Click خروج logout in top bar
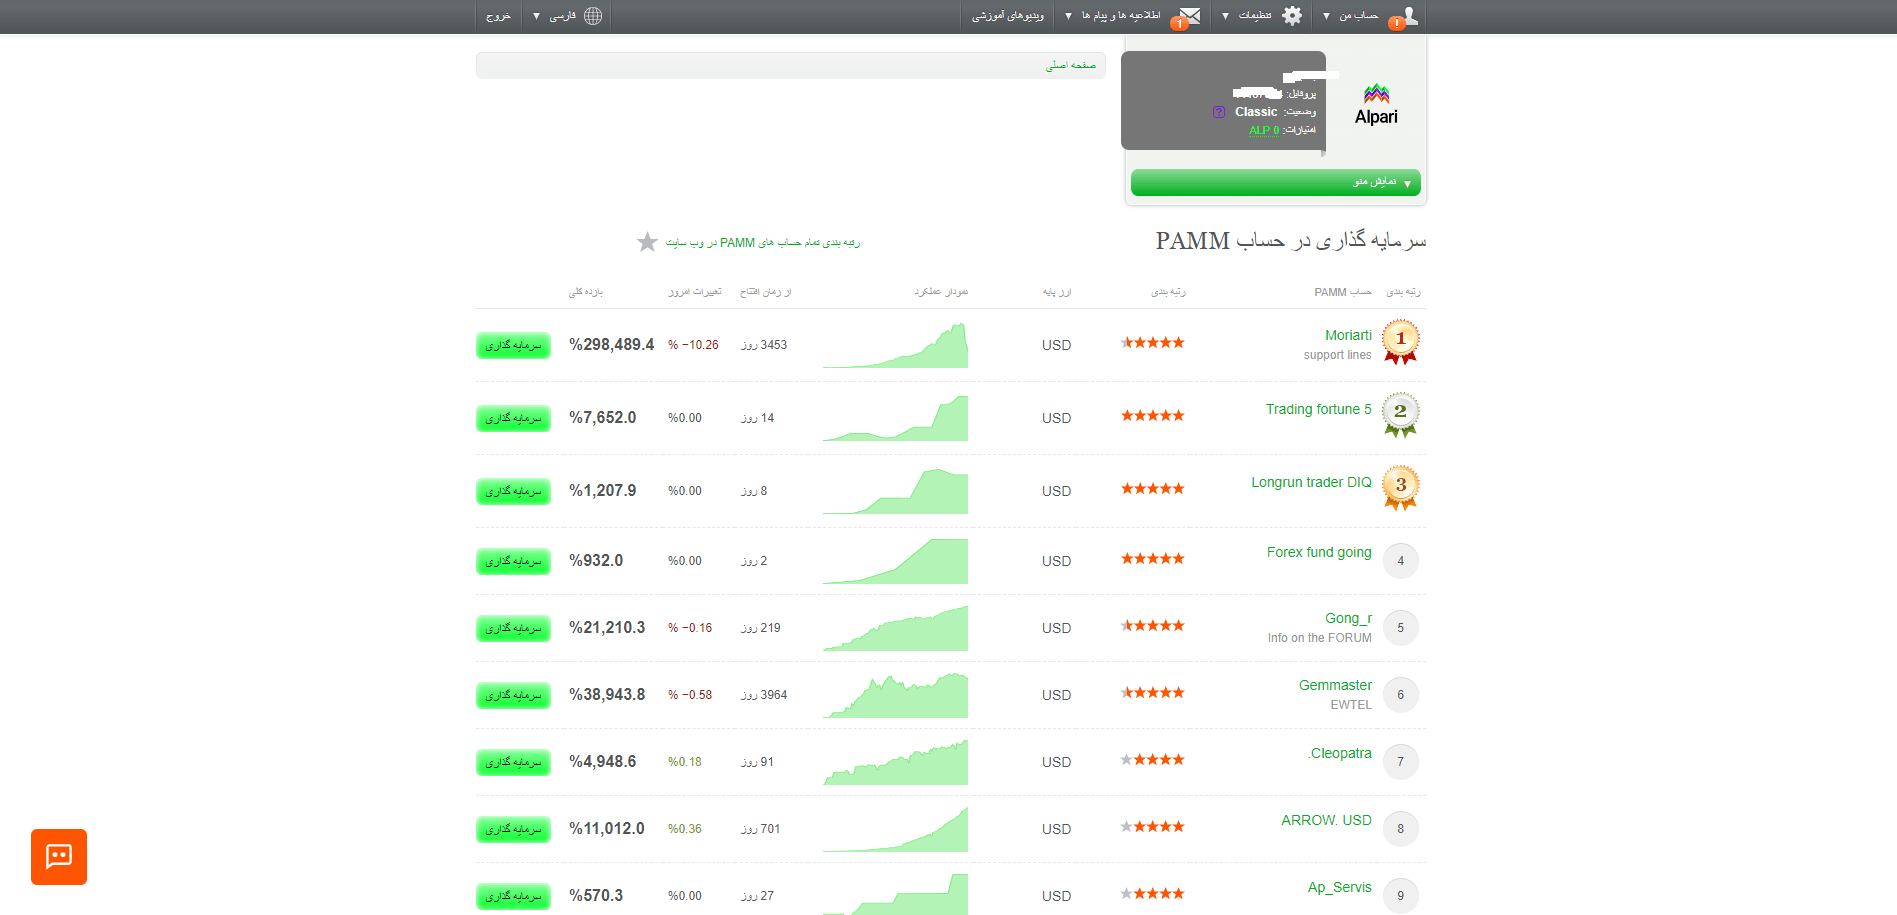The width and height of the screenshot is (1897, 915). (x=498, y=16)
